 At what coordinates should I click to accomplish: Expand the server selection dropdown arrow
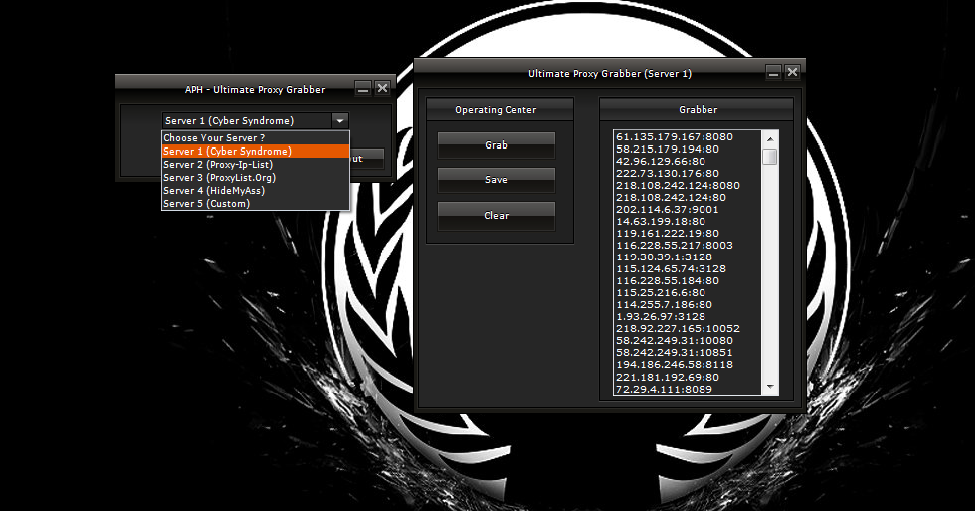(340, 121)
